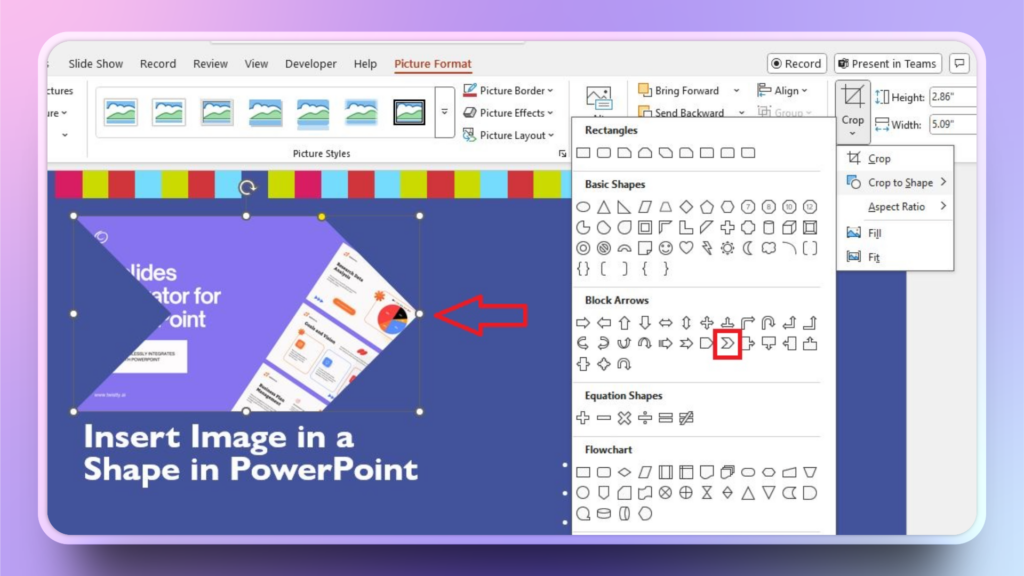Choose the Right Arrow block arrow

(583, 323)
